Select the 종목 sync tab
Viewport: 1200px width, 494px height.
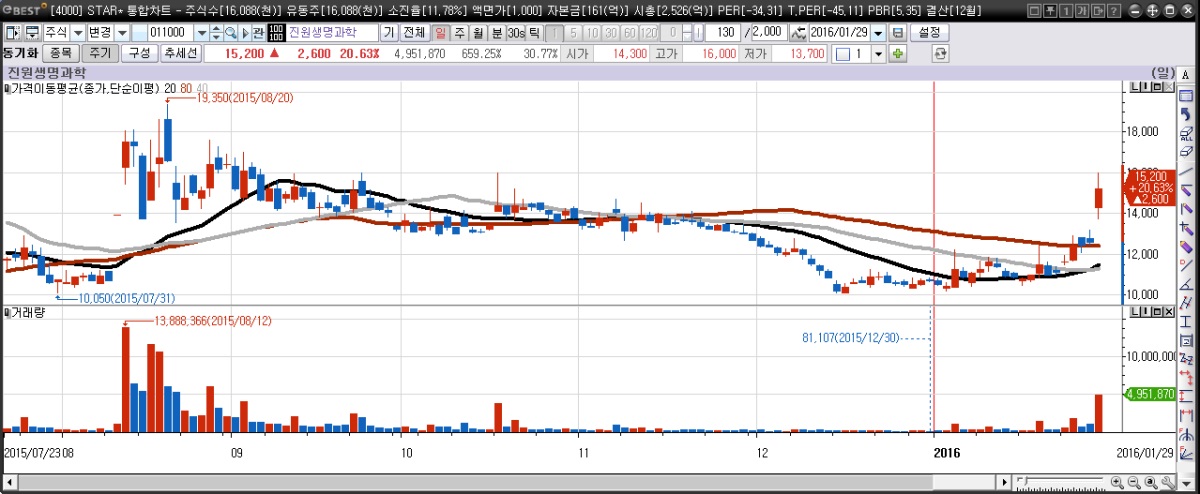(x=60, y=53)
